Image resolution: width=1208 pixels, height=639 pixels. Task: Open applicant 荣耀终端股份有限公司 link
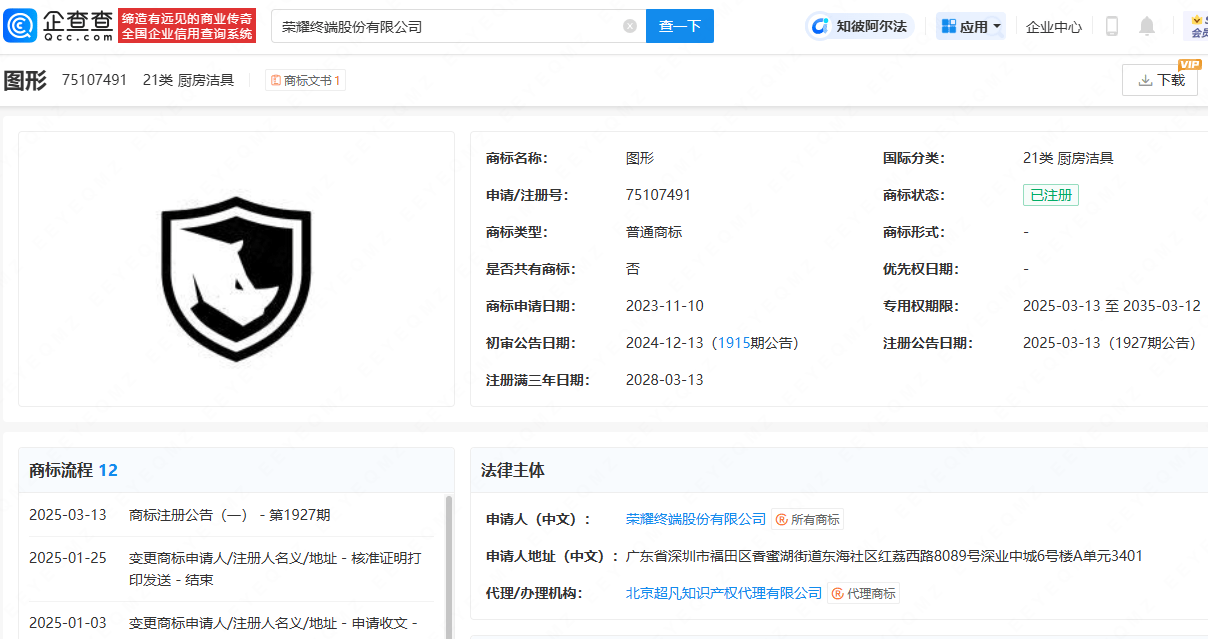point(696,519)
